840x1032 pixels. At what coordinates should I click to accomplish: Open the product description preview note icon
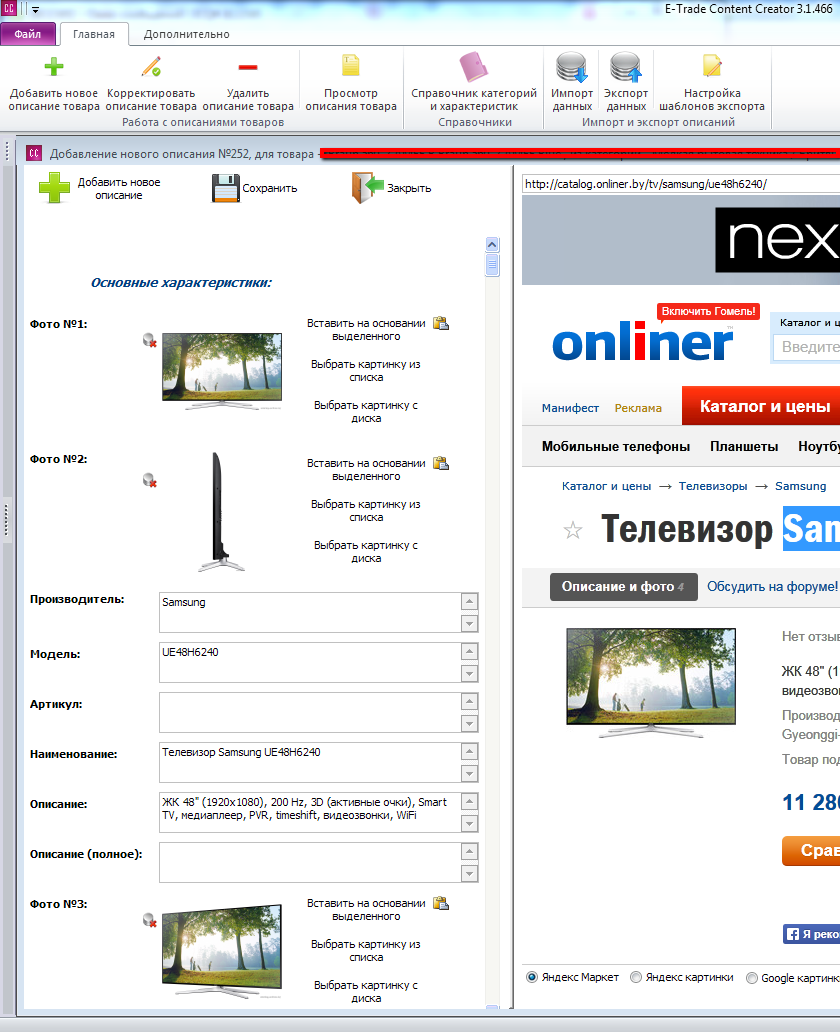click(351, 66)
